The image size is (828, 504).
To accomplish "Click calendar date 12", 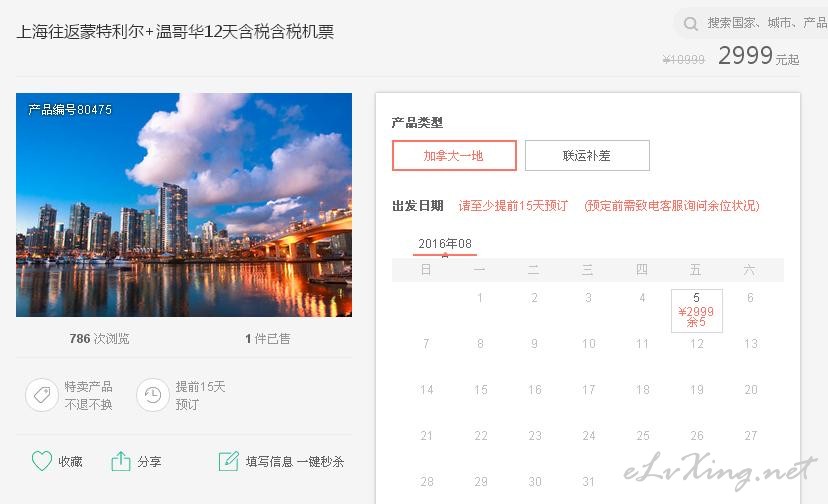I will tap(697, 344).
